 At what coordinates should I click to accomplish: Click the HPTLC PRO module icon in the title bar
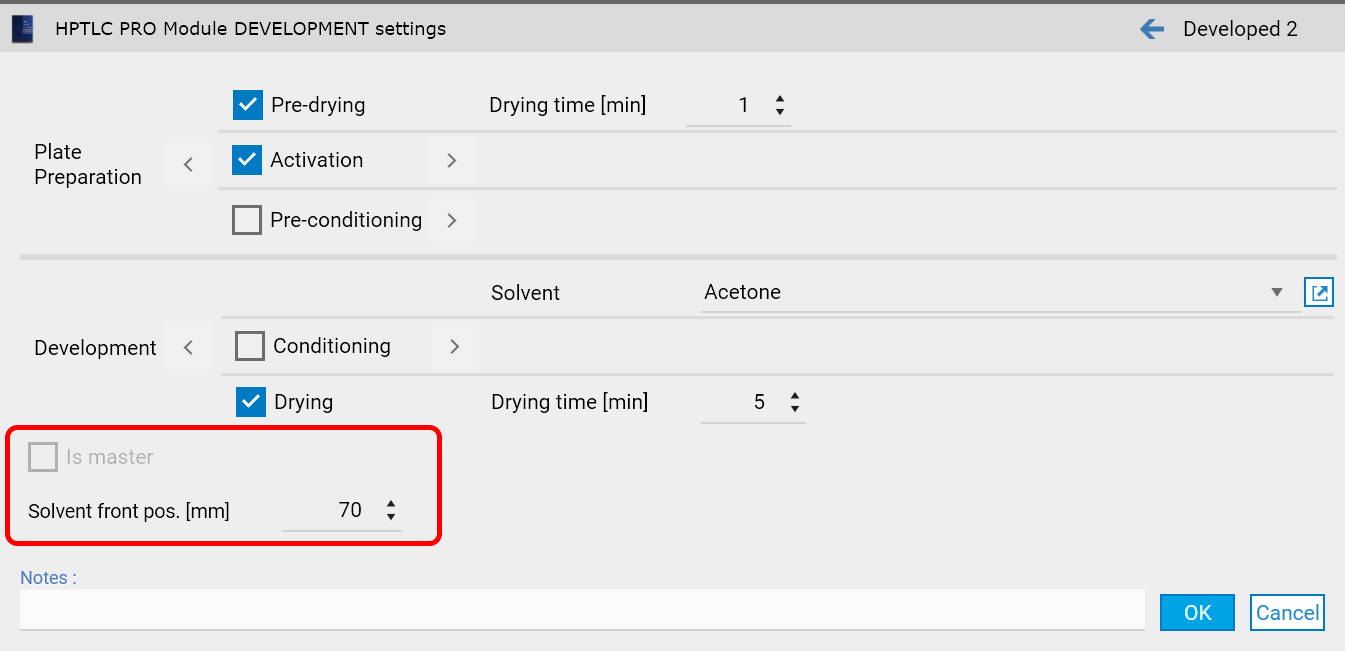pos(22,29)
